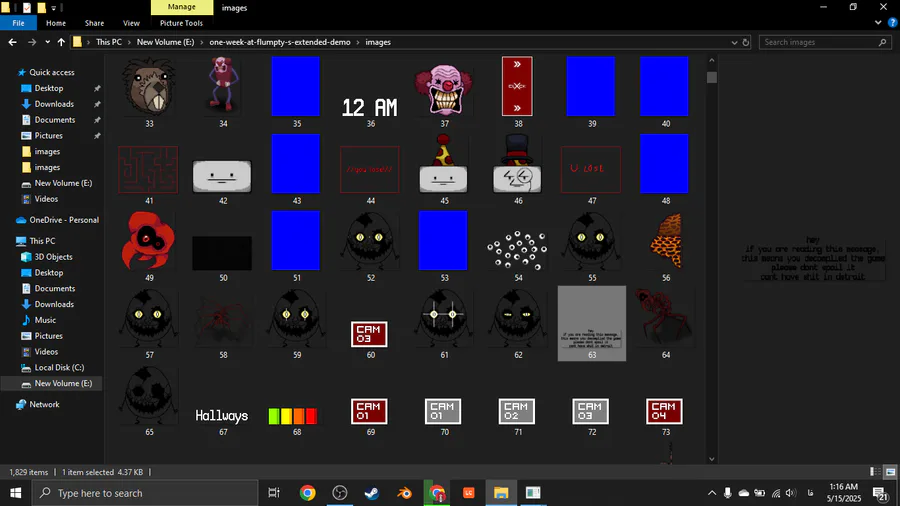Viewport: 900px width, 506px height.
Task: Open Local Disk (C:) in sidebar
Action: (x=59, y=368)
